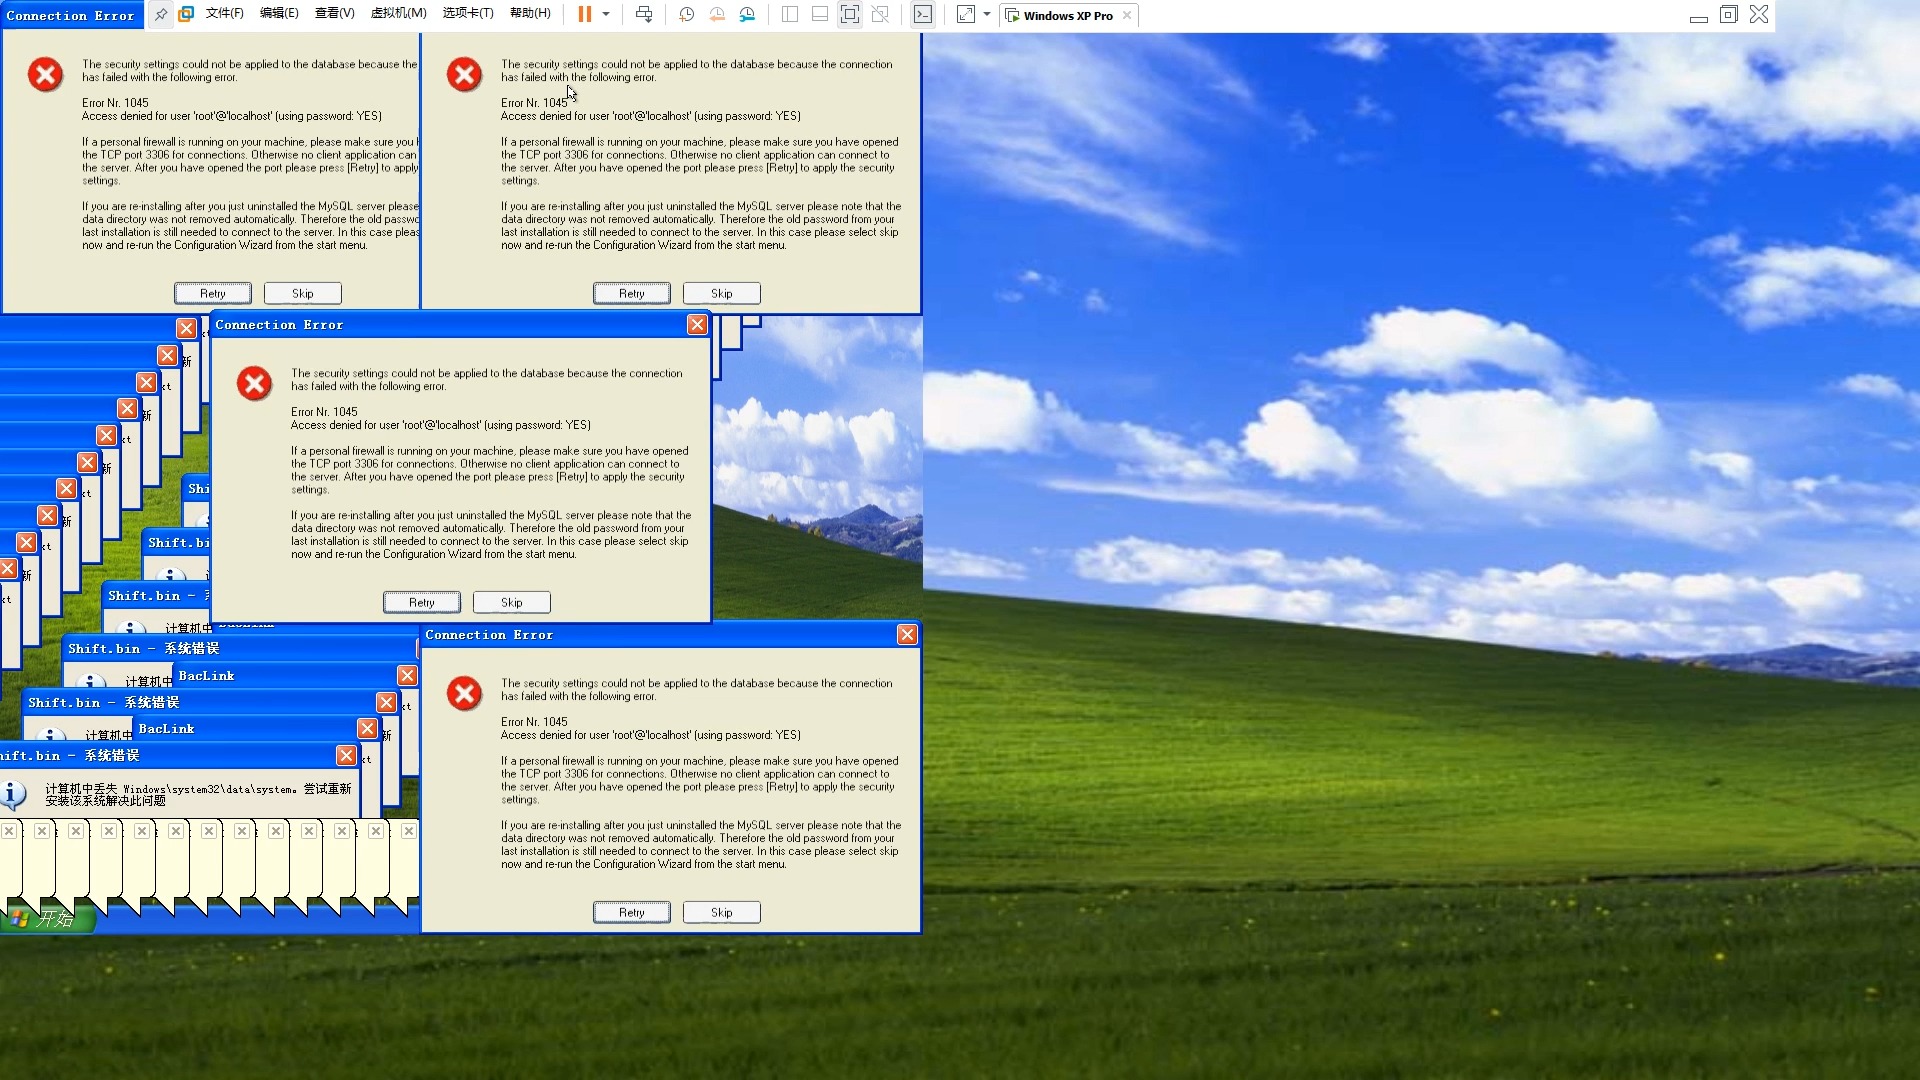Close the Shift.bin error showing missing system message
Screen dimensions: 1920x1080
[346, 756]
